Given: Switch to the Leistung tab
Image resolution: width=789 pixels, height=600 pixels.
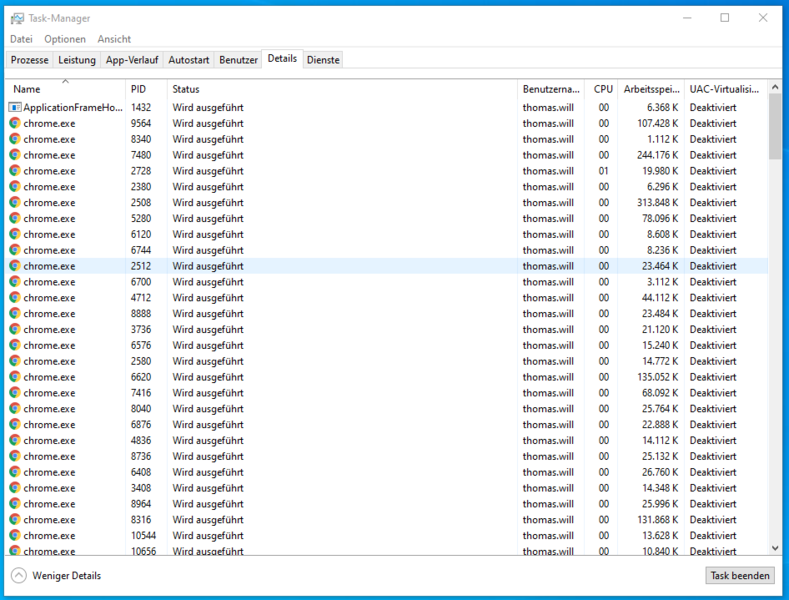Looking at the screenshot, I should click(77, 60).
